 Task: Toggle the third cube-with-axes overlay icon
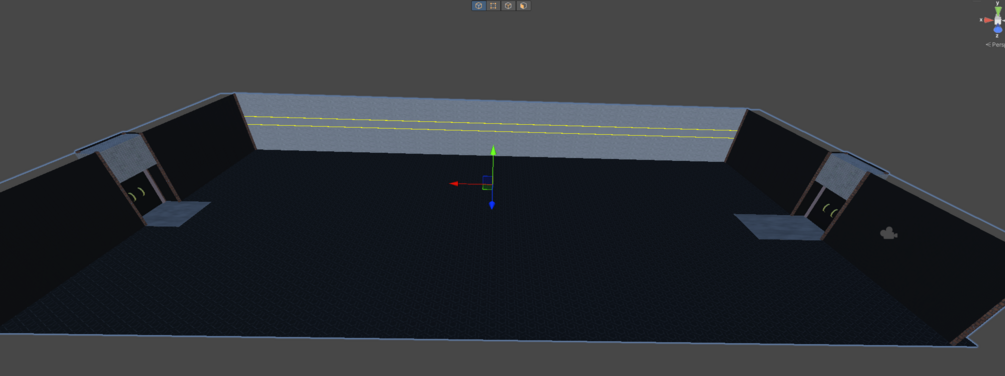pos(508,6)
